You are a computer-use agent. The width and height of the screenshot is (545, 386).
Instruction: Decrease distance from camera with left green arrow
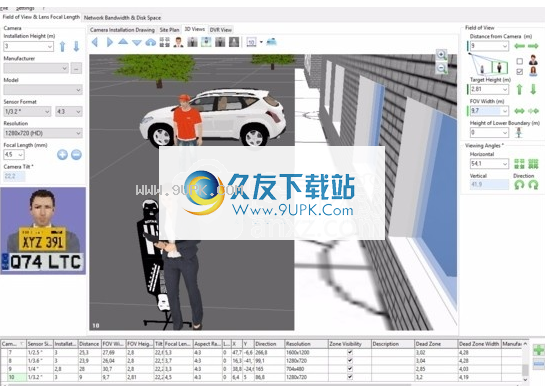pyautogui.click(x=520, y=46)
